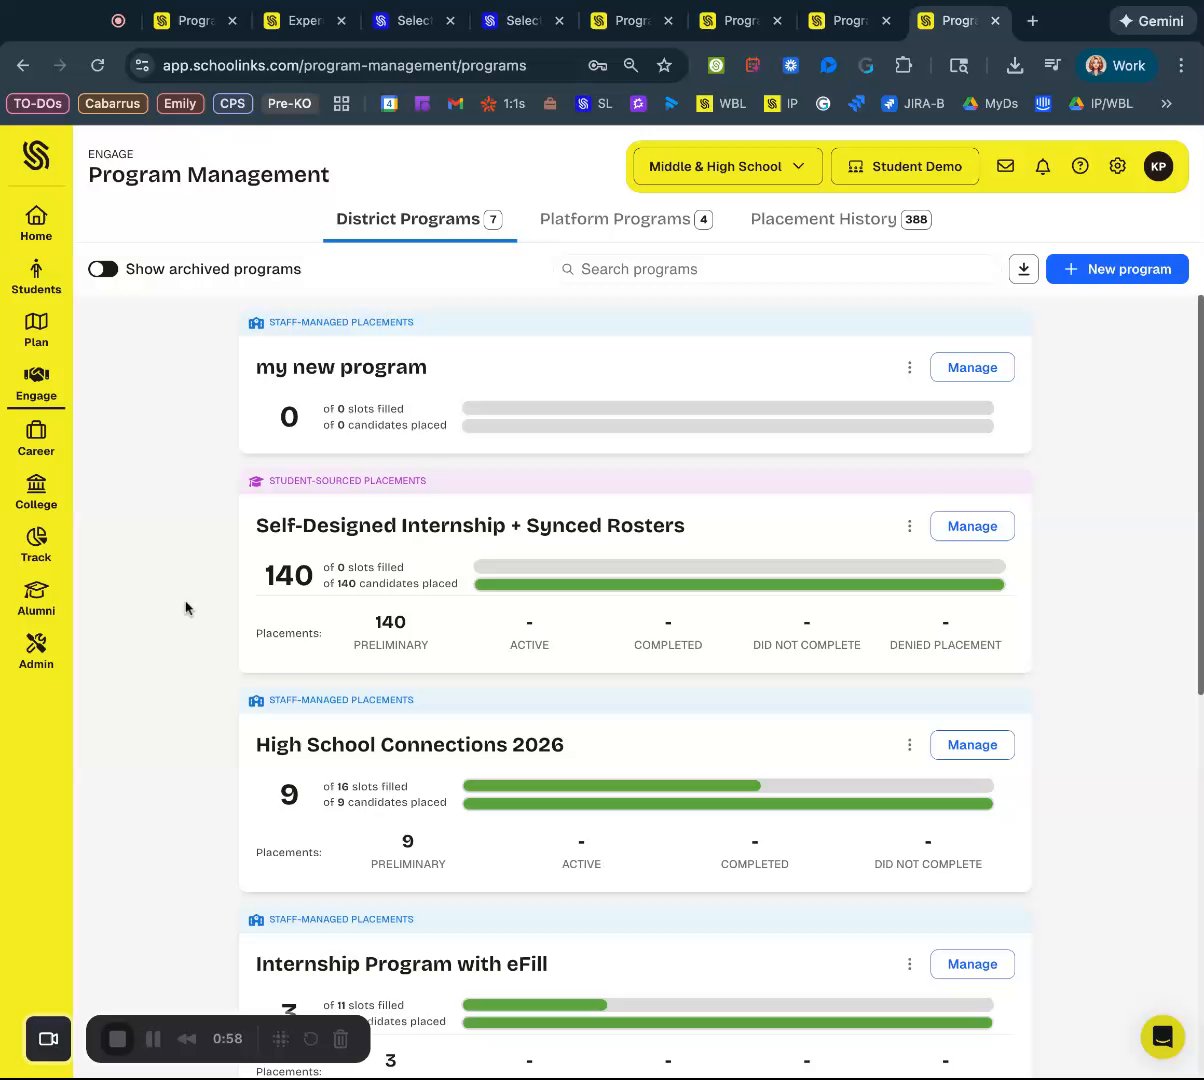Open the chat support bubble

click(1163, 1036)
